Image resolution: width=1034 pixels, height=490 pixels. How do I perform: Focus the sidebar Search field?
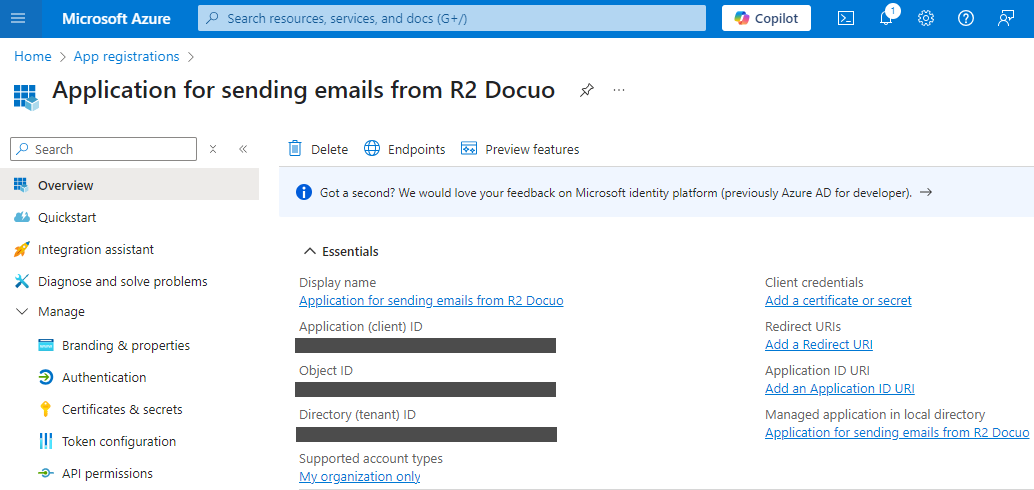tap(104, 149)
